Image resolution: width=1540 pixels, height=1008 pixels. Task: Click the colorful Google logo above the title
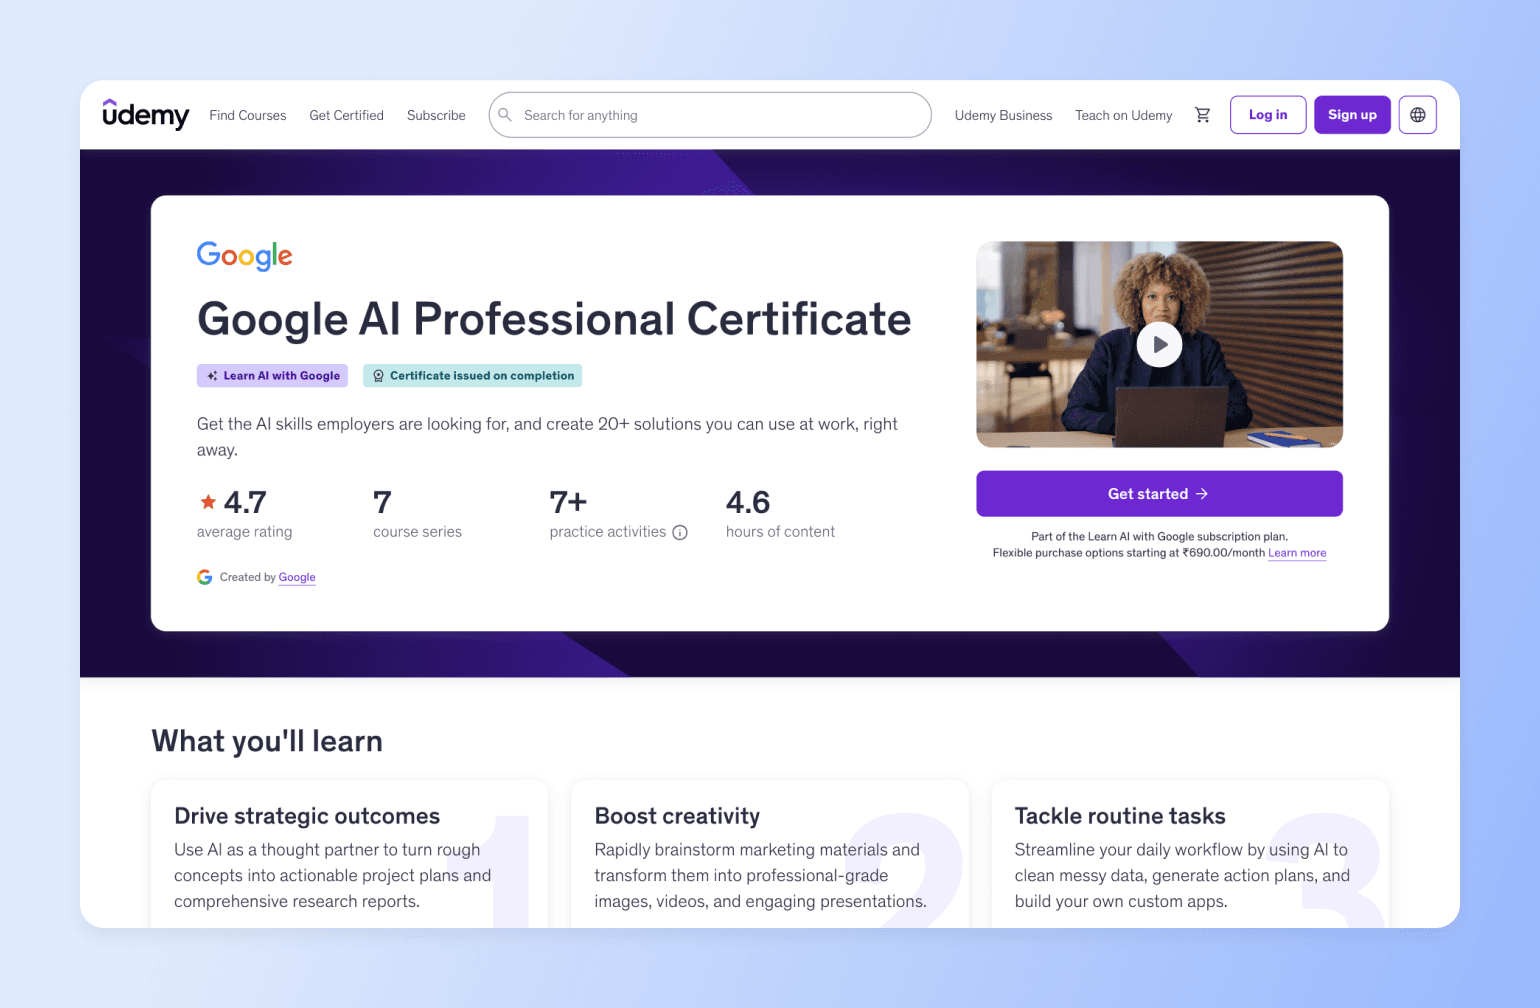pos(245,256)
